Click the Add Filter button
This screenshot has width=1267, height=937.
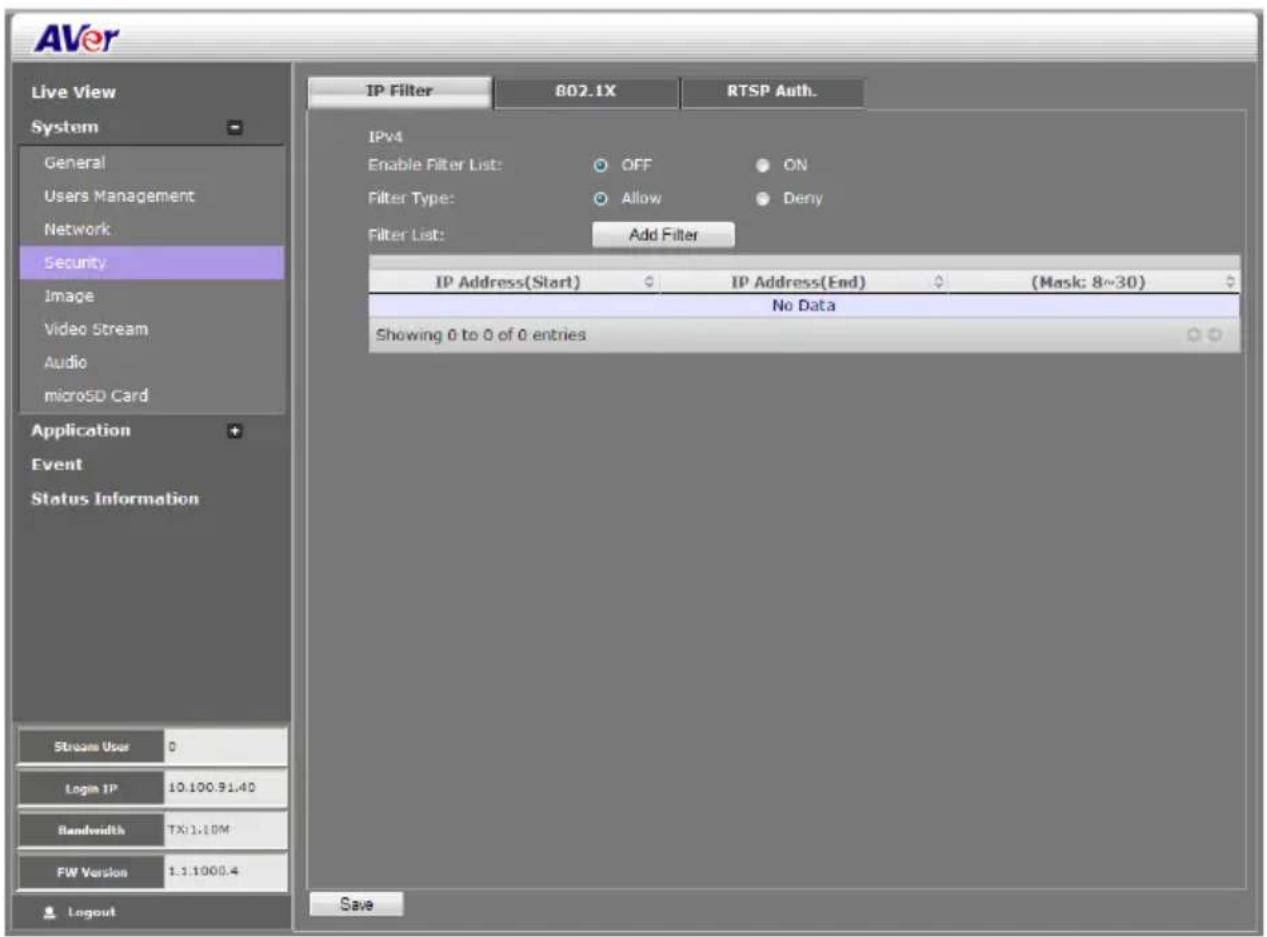point(663,235)
